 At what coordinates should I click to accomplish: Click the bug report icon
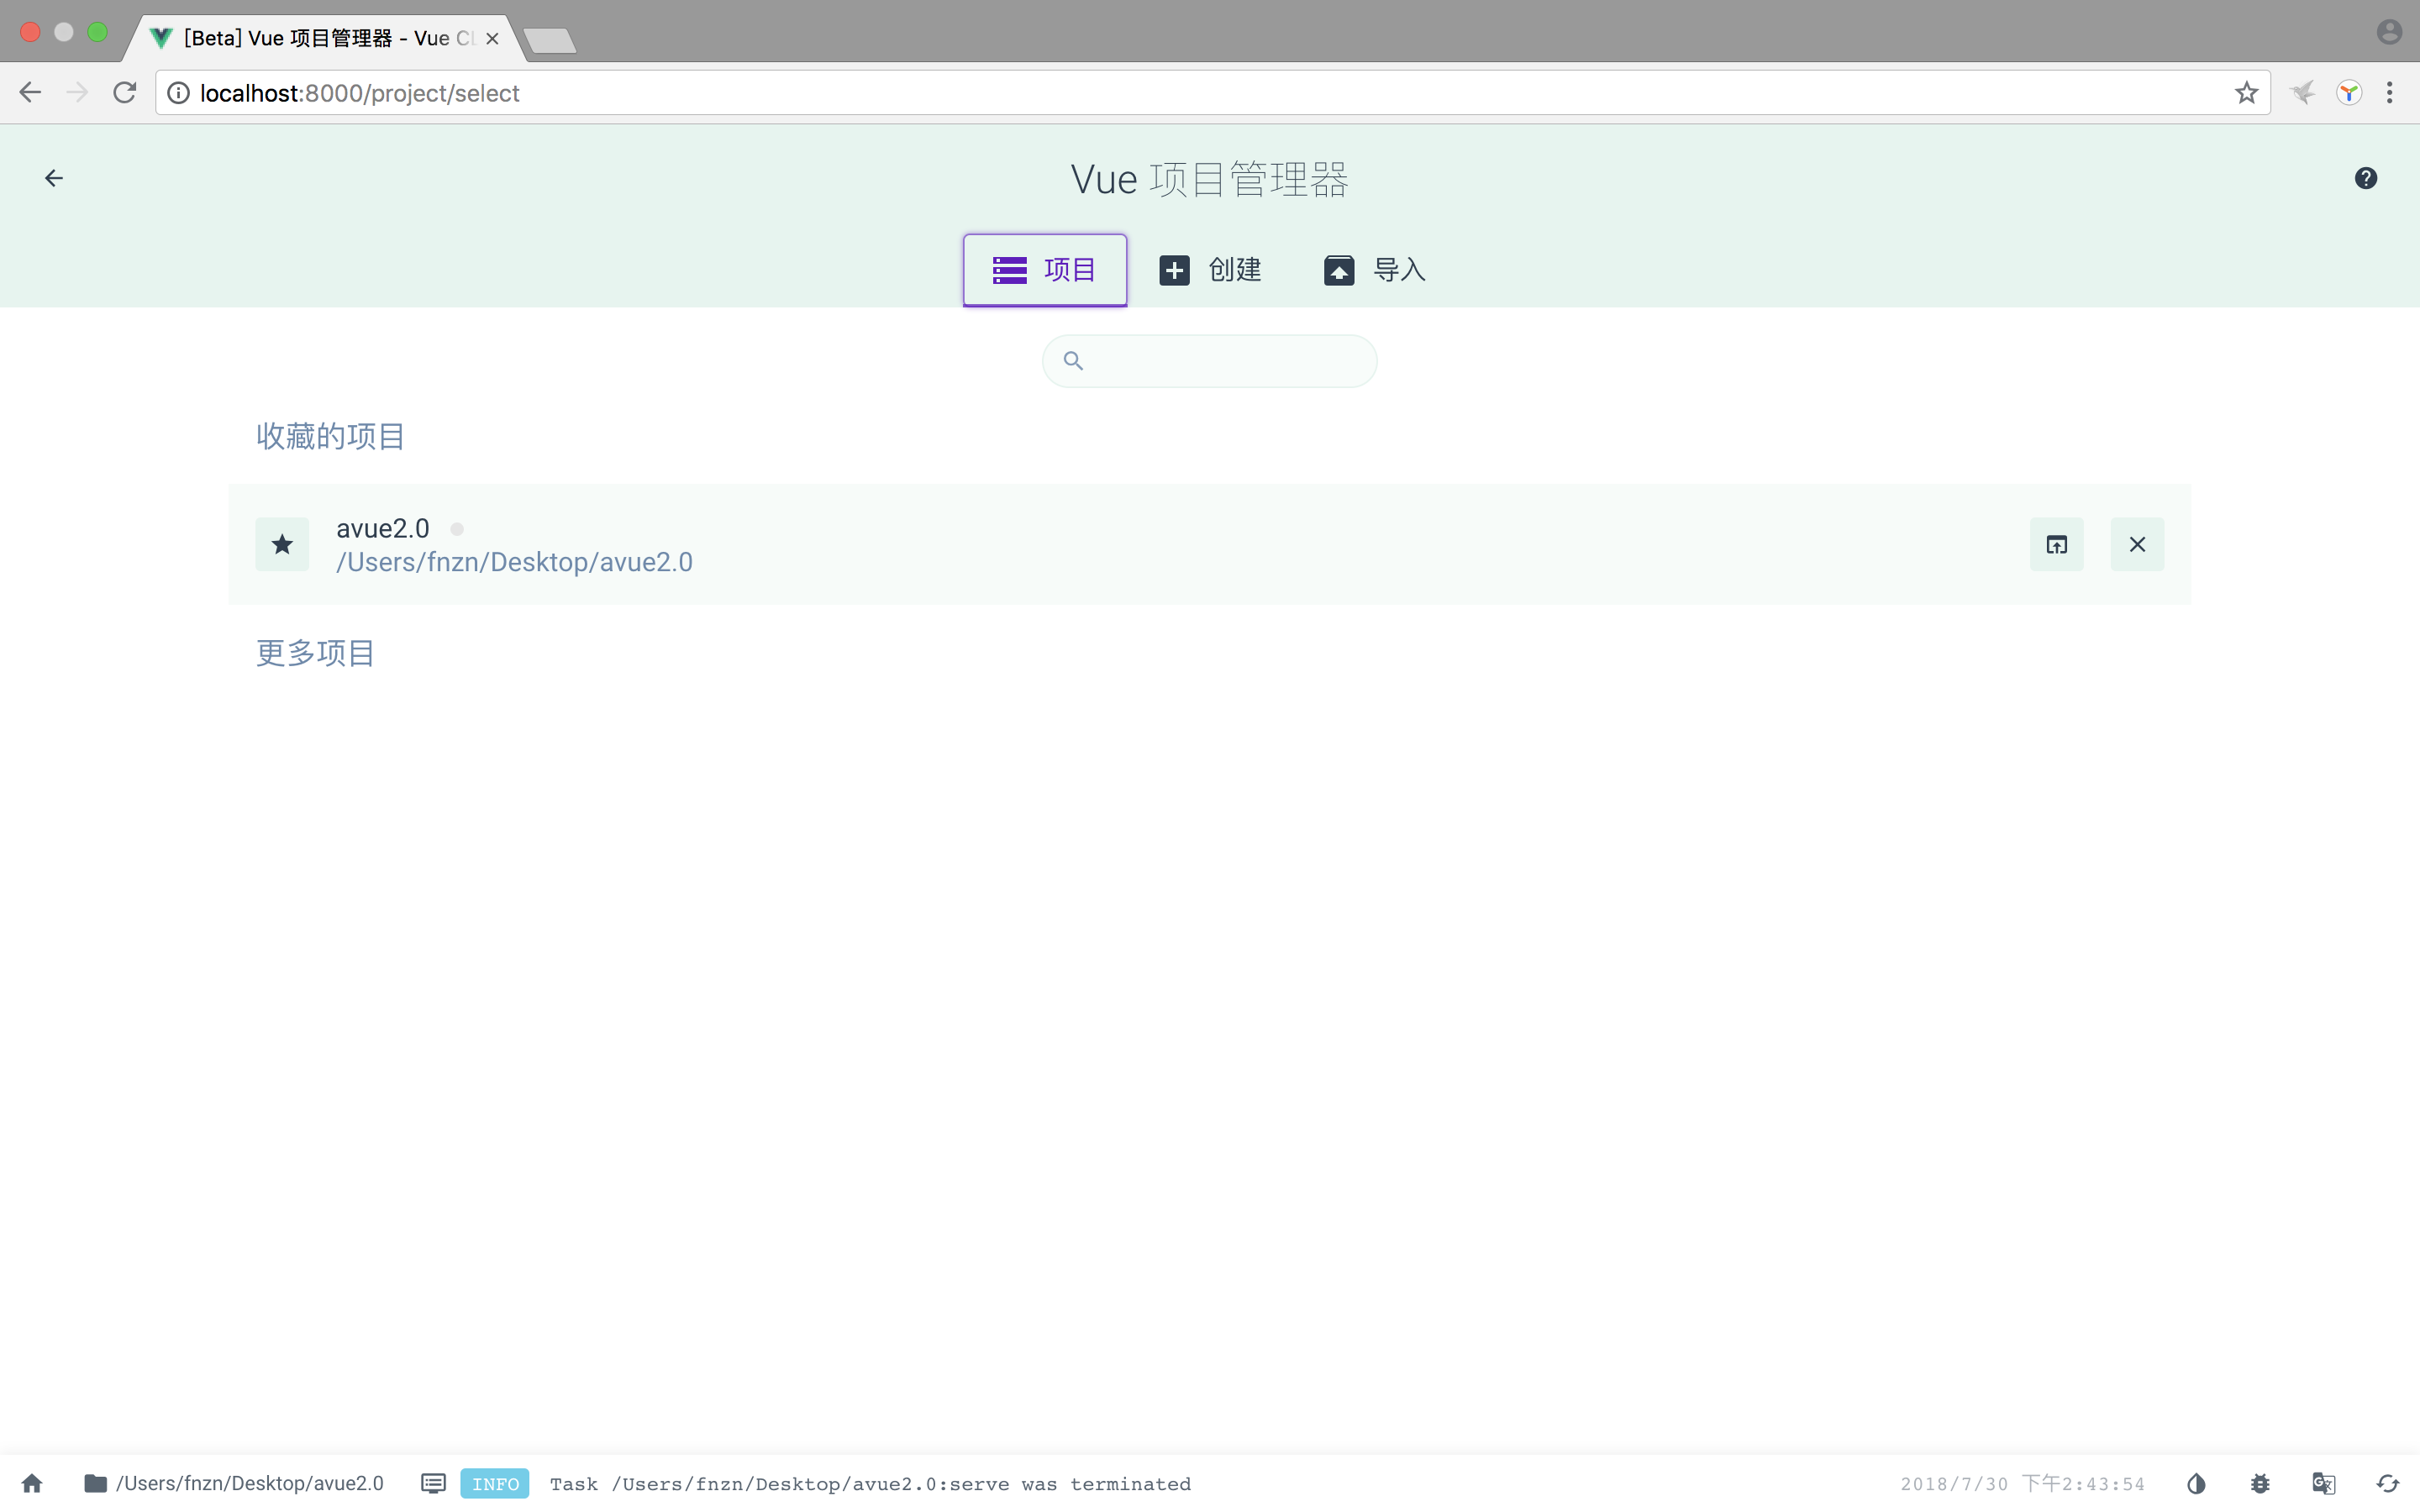(x=2260, y=1483)
